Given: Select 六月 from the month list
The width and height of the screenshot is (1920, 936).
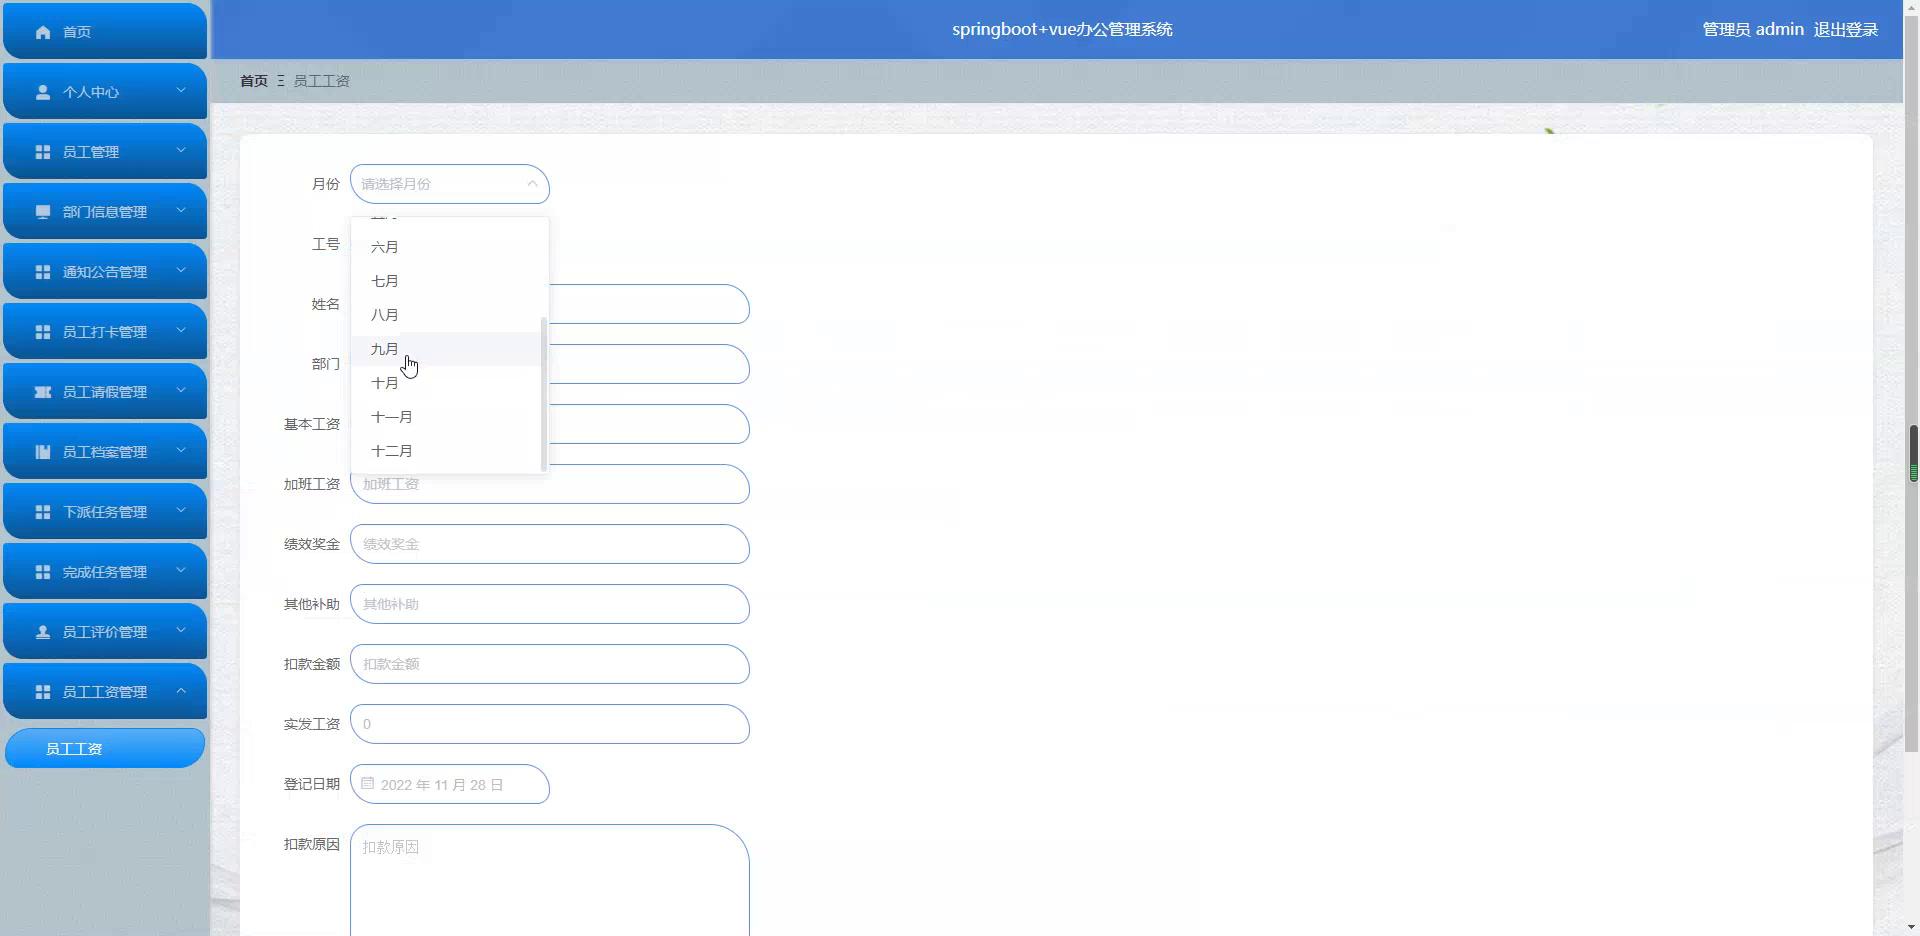Looking at the screenshot, I should point(445,247).
